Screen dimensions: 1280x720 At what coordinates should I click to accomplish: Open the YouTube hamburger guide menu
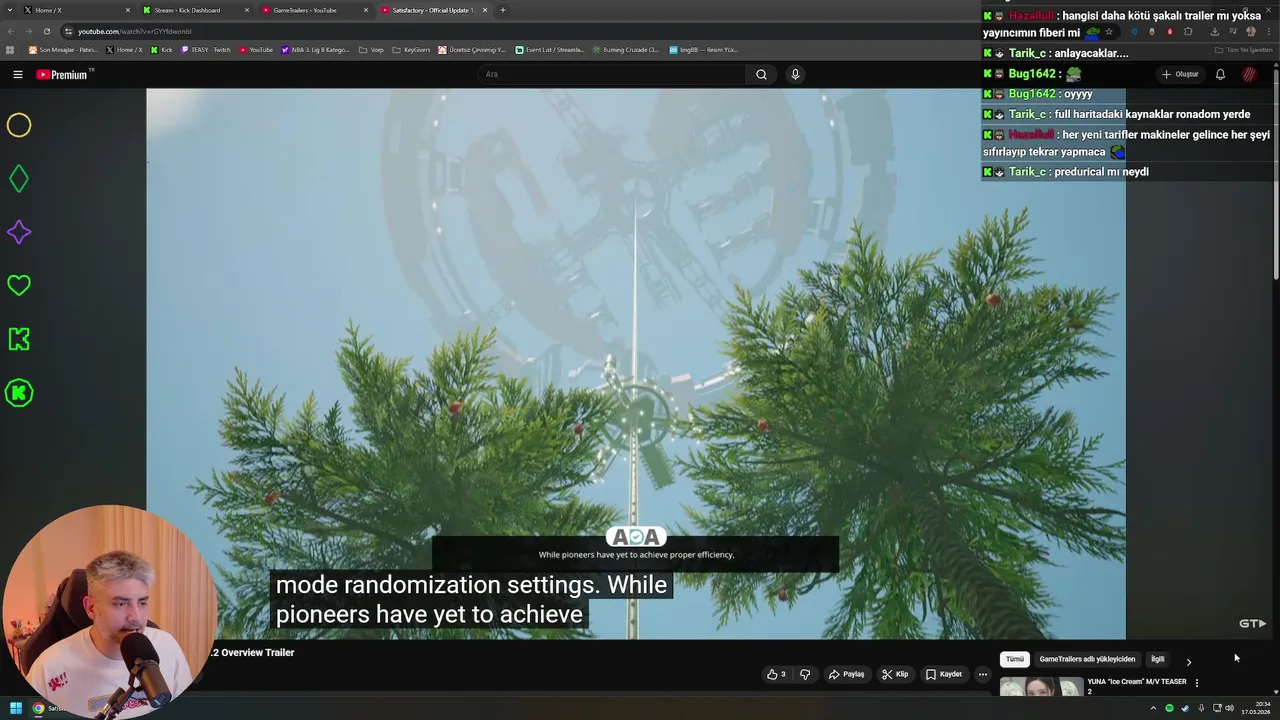[x=18, y=74]
